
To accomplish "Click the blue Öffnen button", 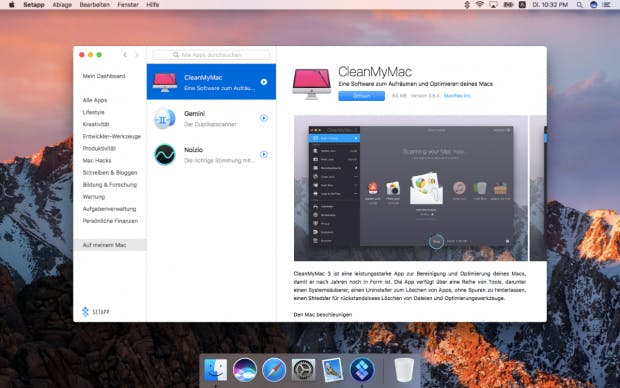I will click(x=361, y=96).
